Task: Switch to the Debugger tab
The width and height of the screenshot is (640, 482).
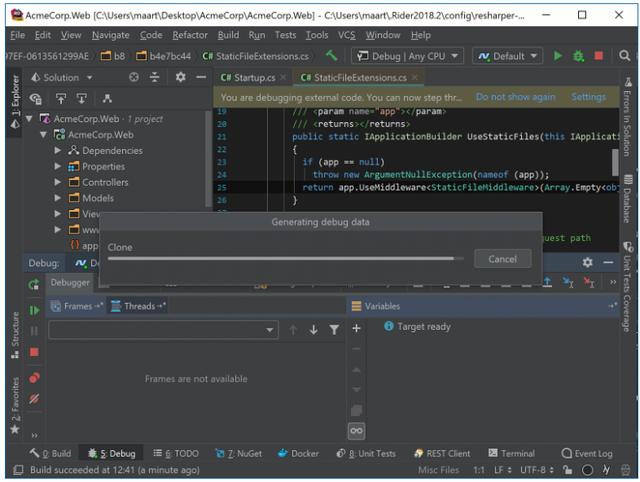Action: [x=70, y=282]
